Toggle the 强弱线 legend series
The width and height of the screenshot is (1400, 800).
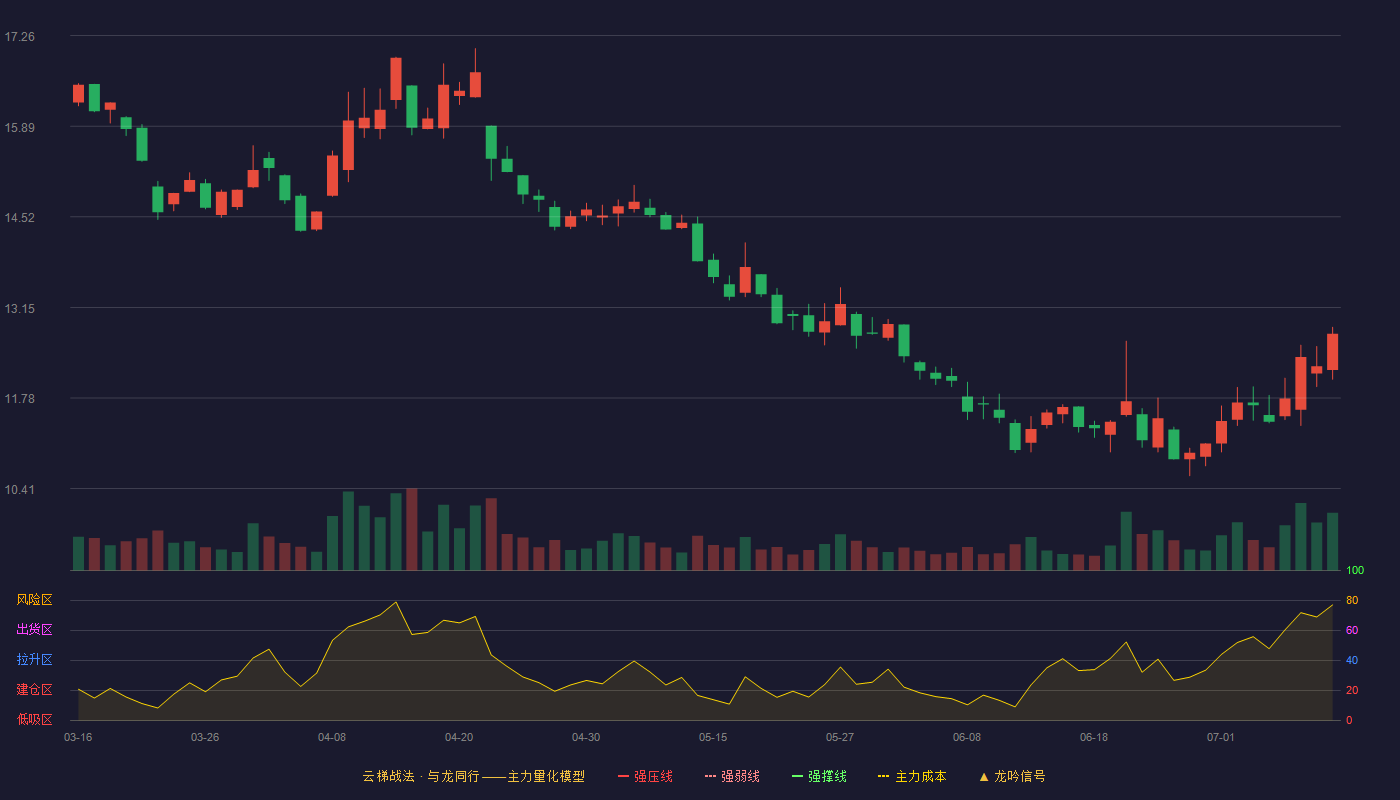pos(732,776)
